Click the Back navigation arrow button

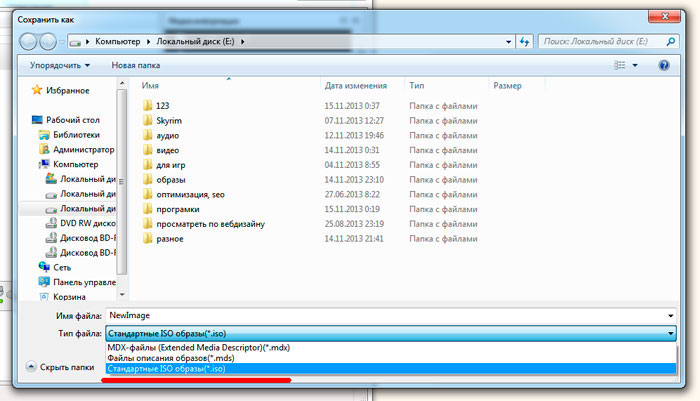click(28, 42)
